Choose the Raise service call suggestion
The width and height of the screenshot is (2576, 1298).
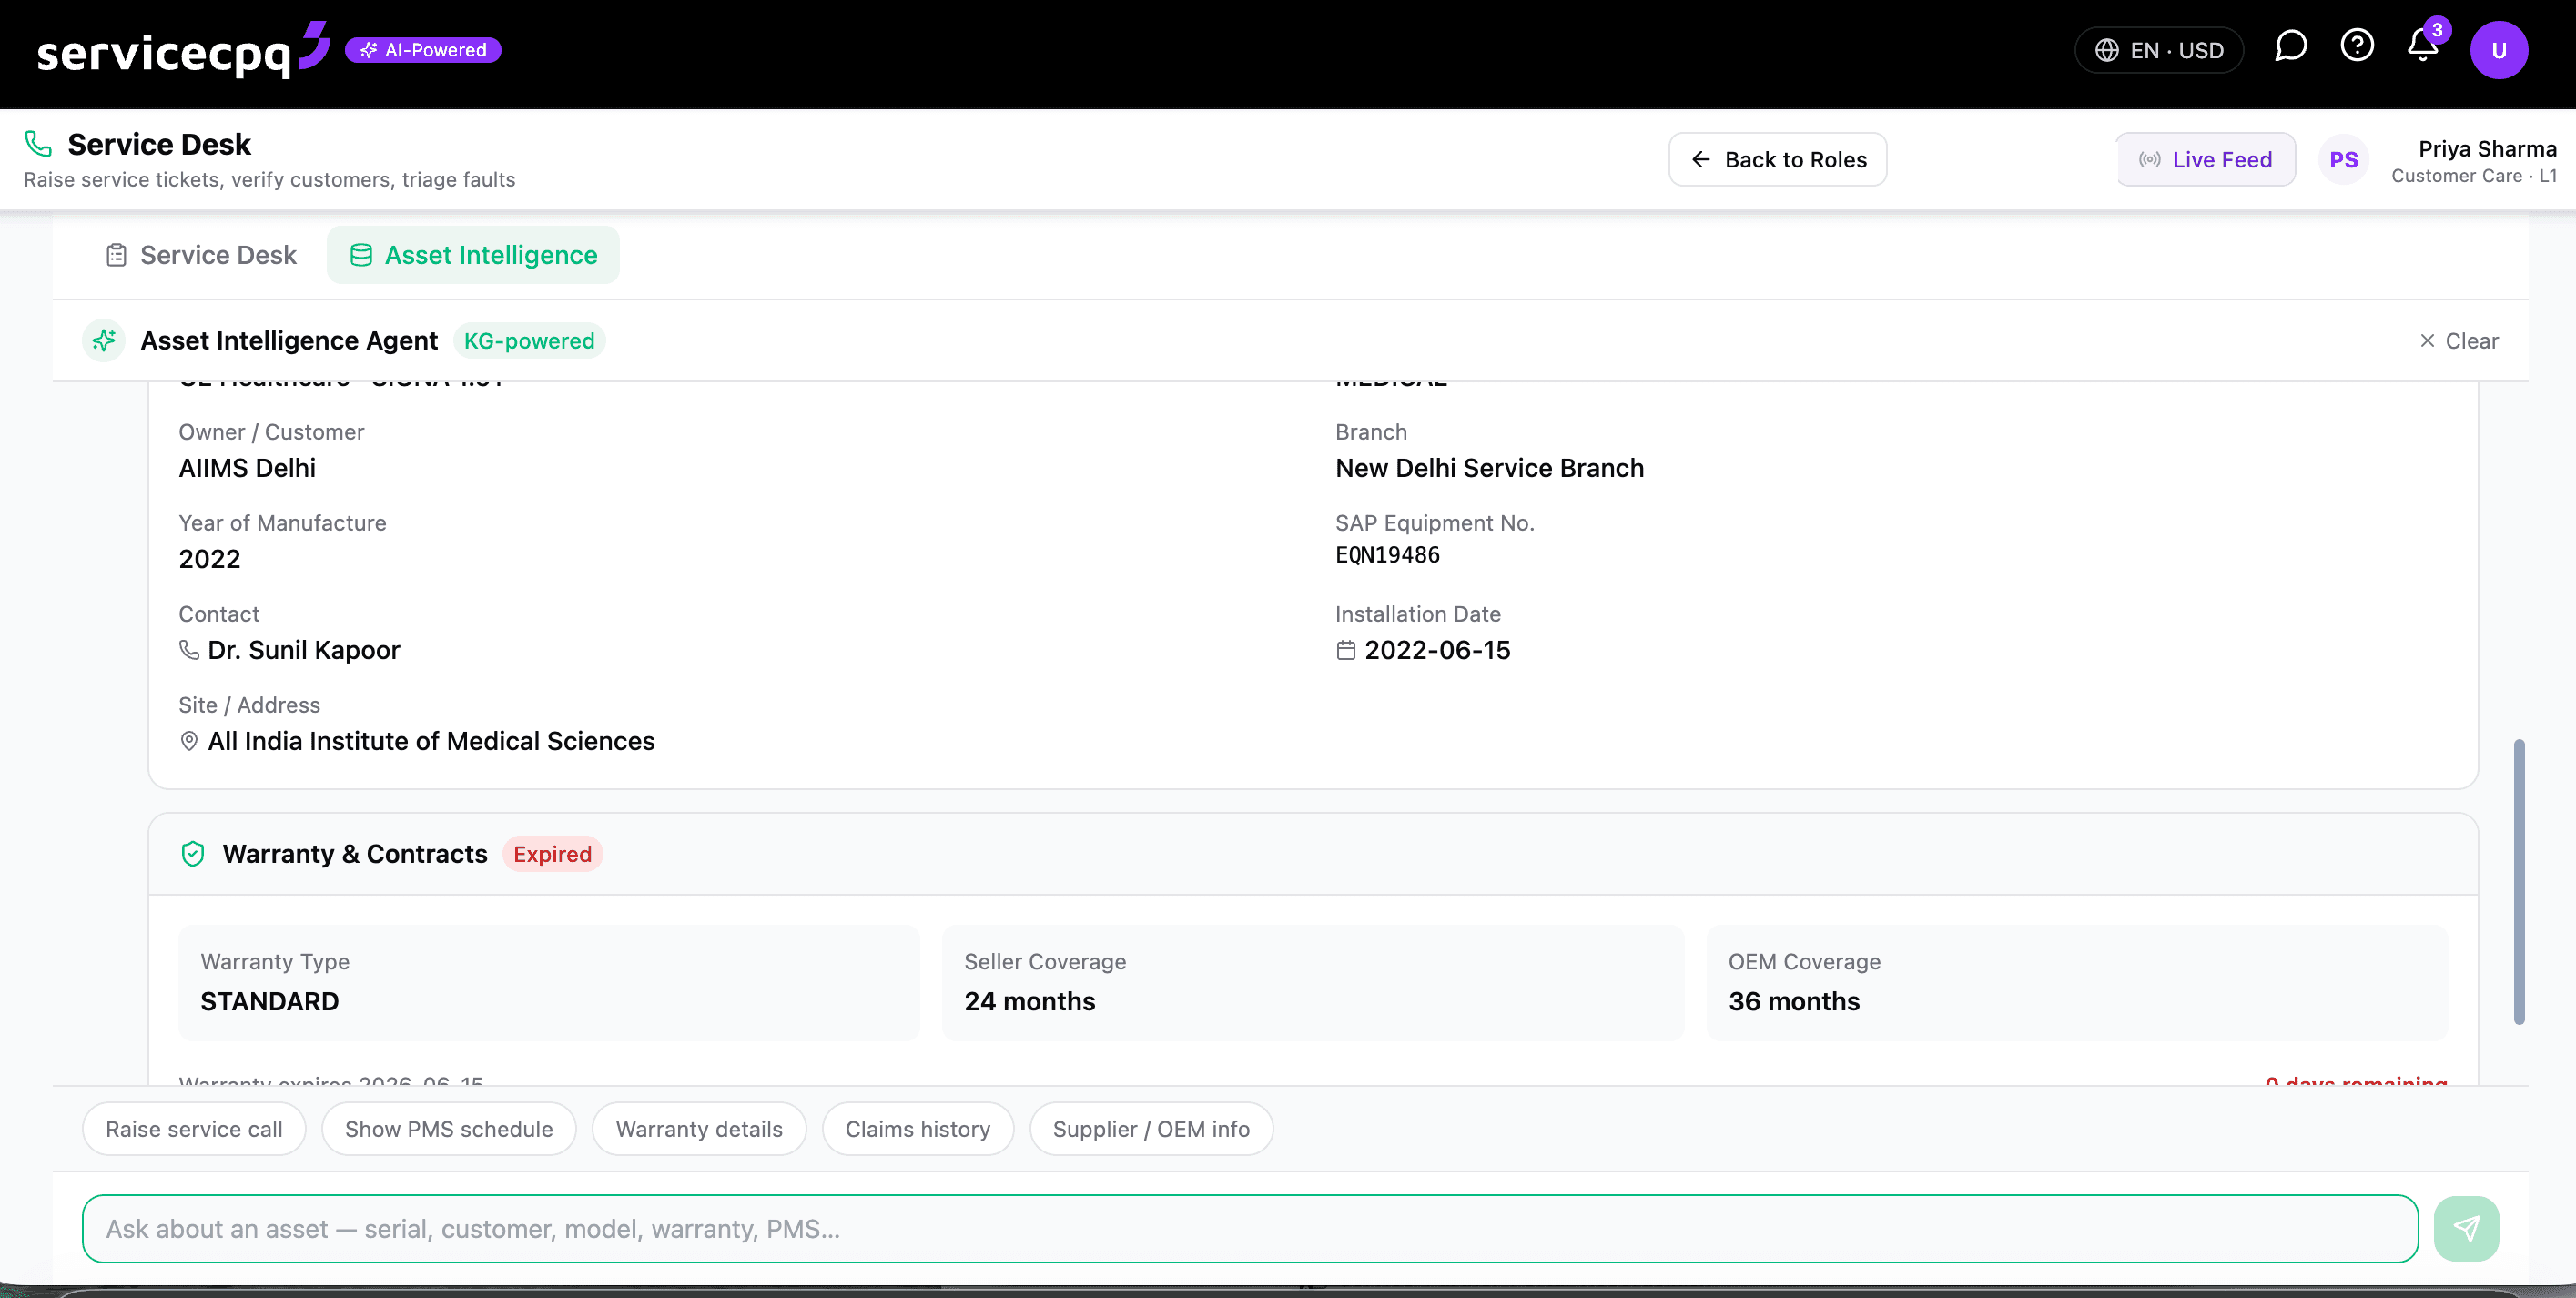point(194,1129)
